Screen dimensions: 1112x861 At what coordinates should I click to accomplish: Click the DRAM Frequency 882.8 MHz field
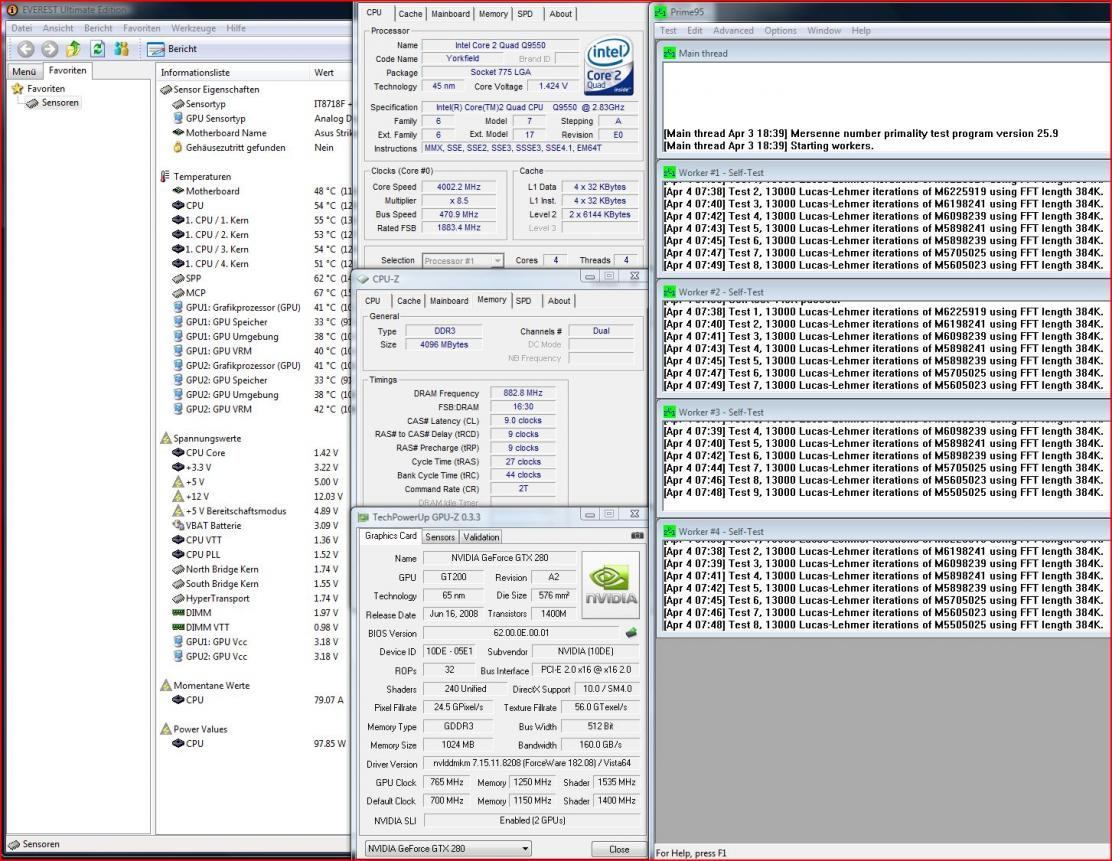pyautogui.click(x=523, y=393)
